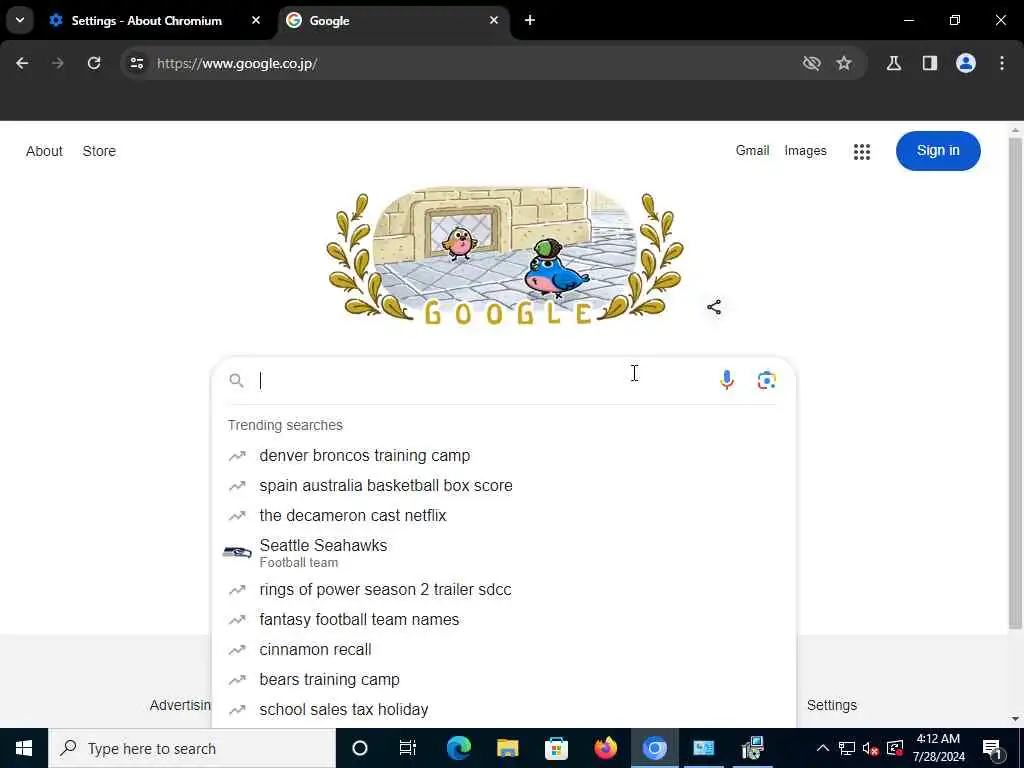Open the Windows Start menu
Screen dimensions: 1024x768
click(24, 748)
